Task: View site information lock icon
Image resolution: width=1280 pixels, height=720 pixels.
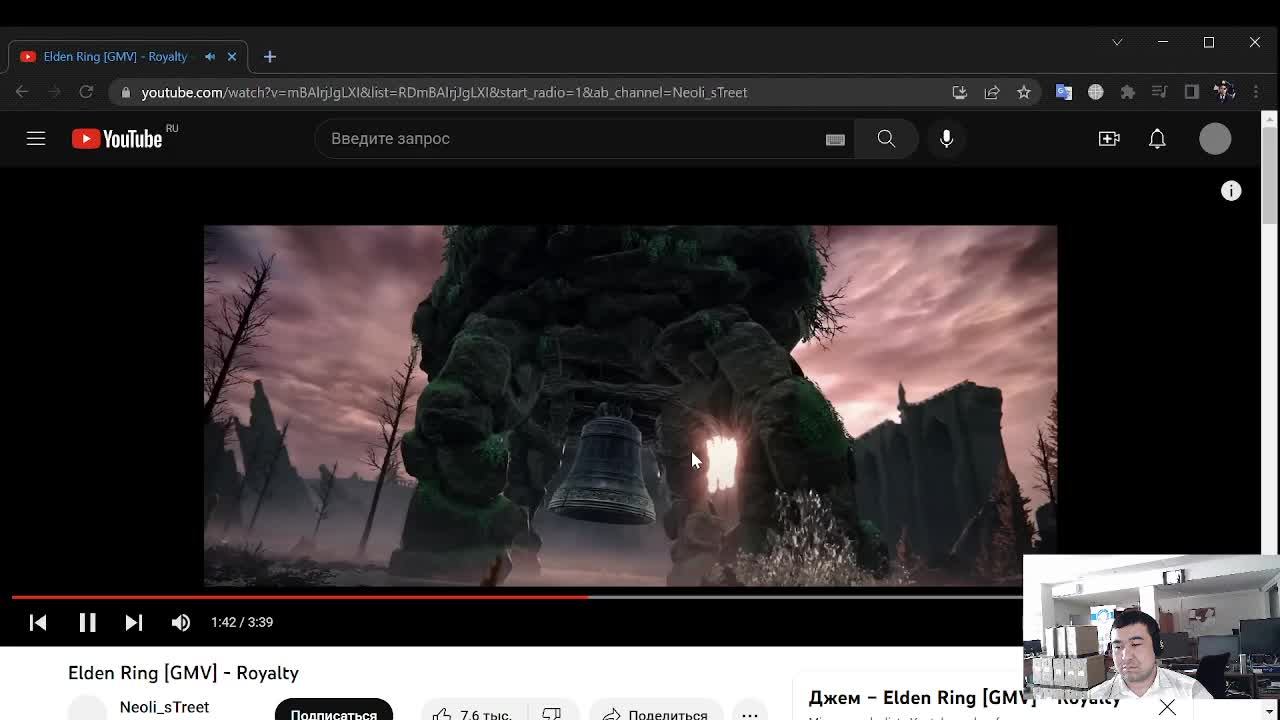Action: click(x=125, y=92)
